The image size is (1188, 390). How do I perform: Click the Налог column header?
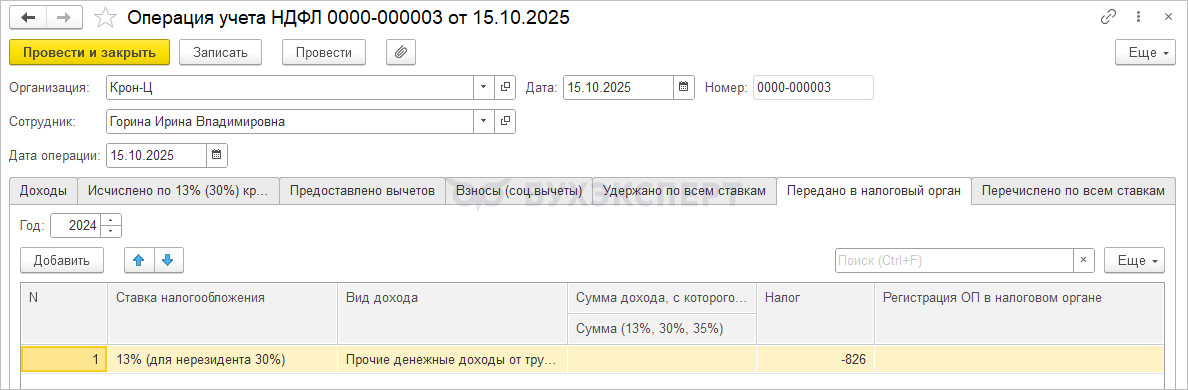[815, 314]
